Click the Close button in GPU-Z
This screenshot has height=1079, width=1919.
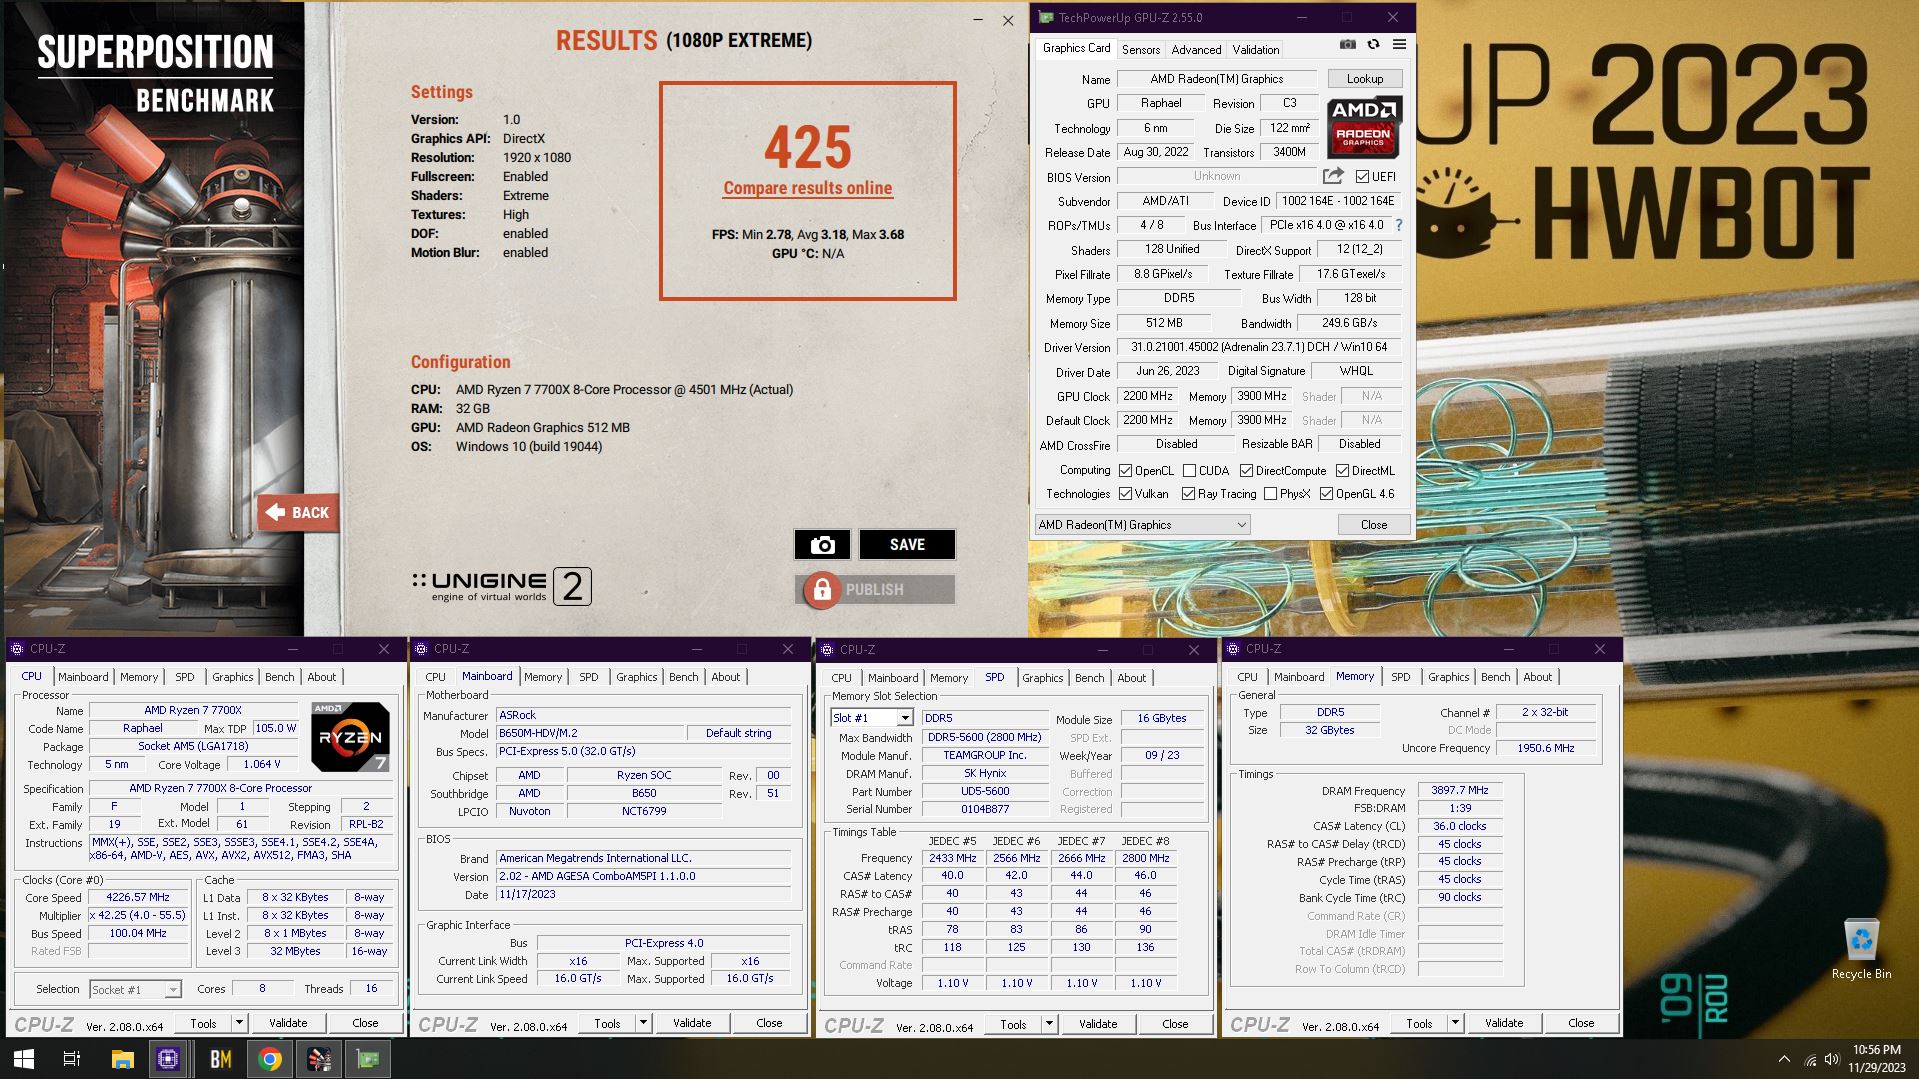click(1374, 525)
